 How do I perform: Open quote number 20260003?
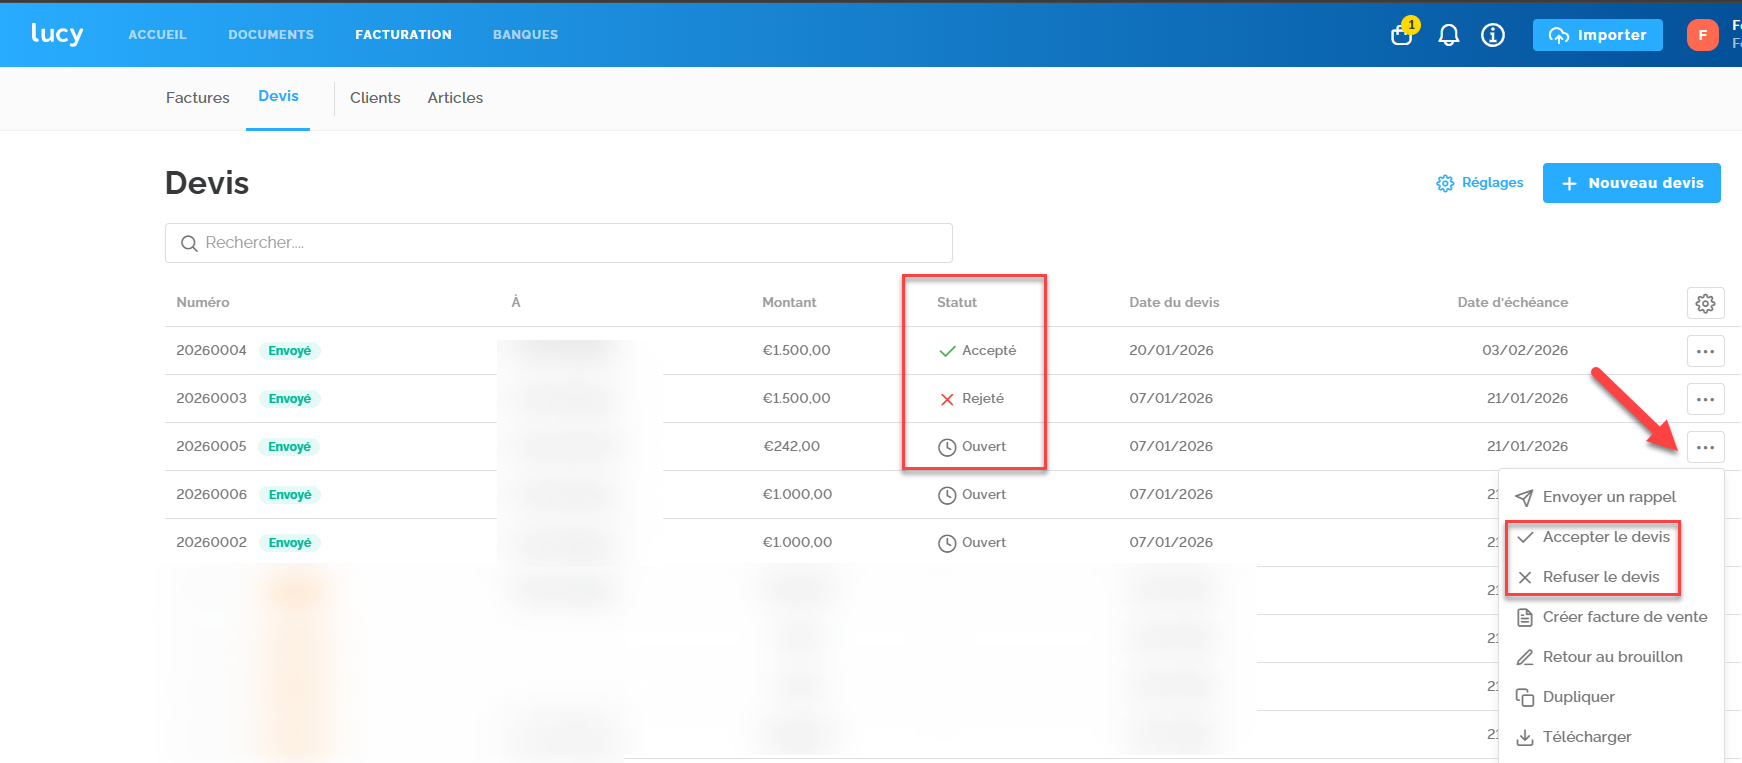tap(211, 399)
